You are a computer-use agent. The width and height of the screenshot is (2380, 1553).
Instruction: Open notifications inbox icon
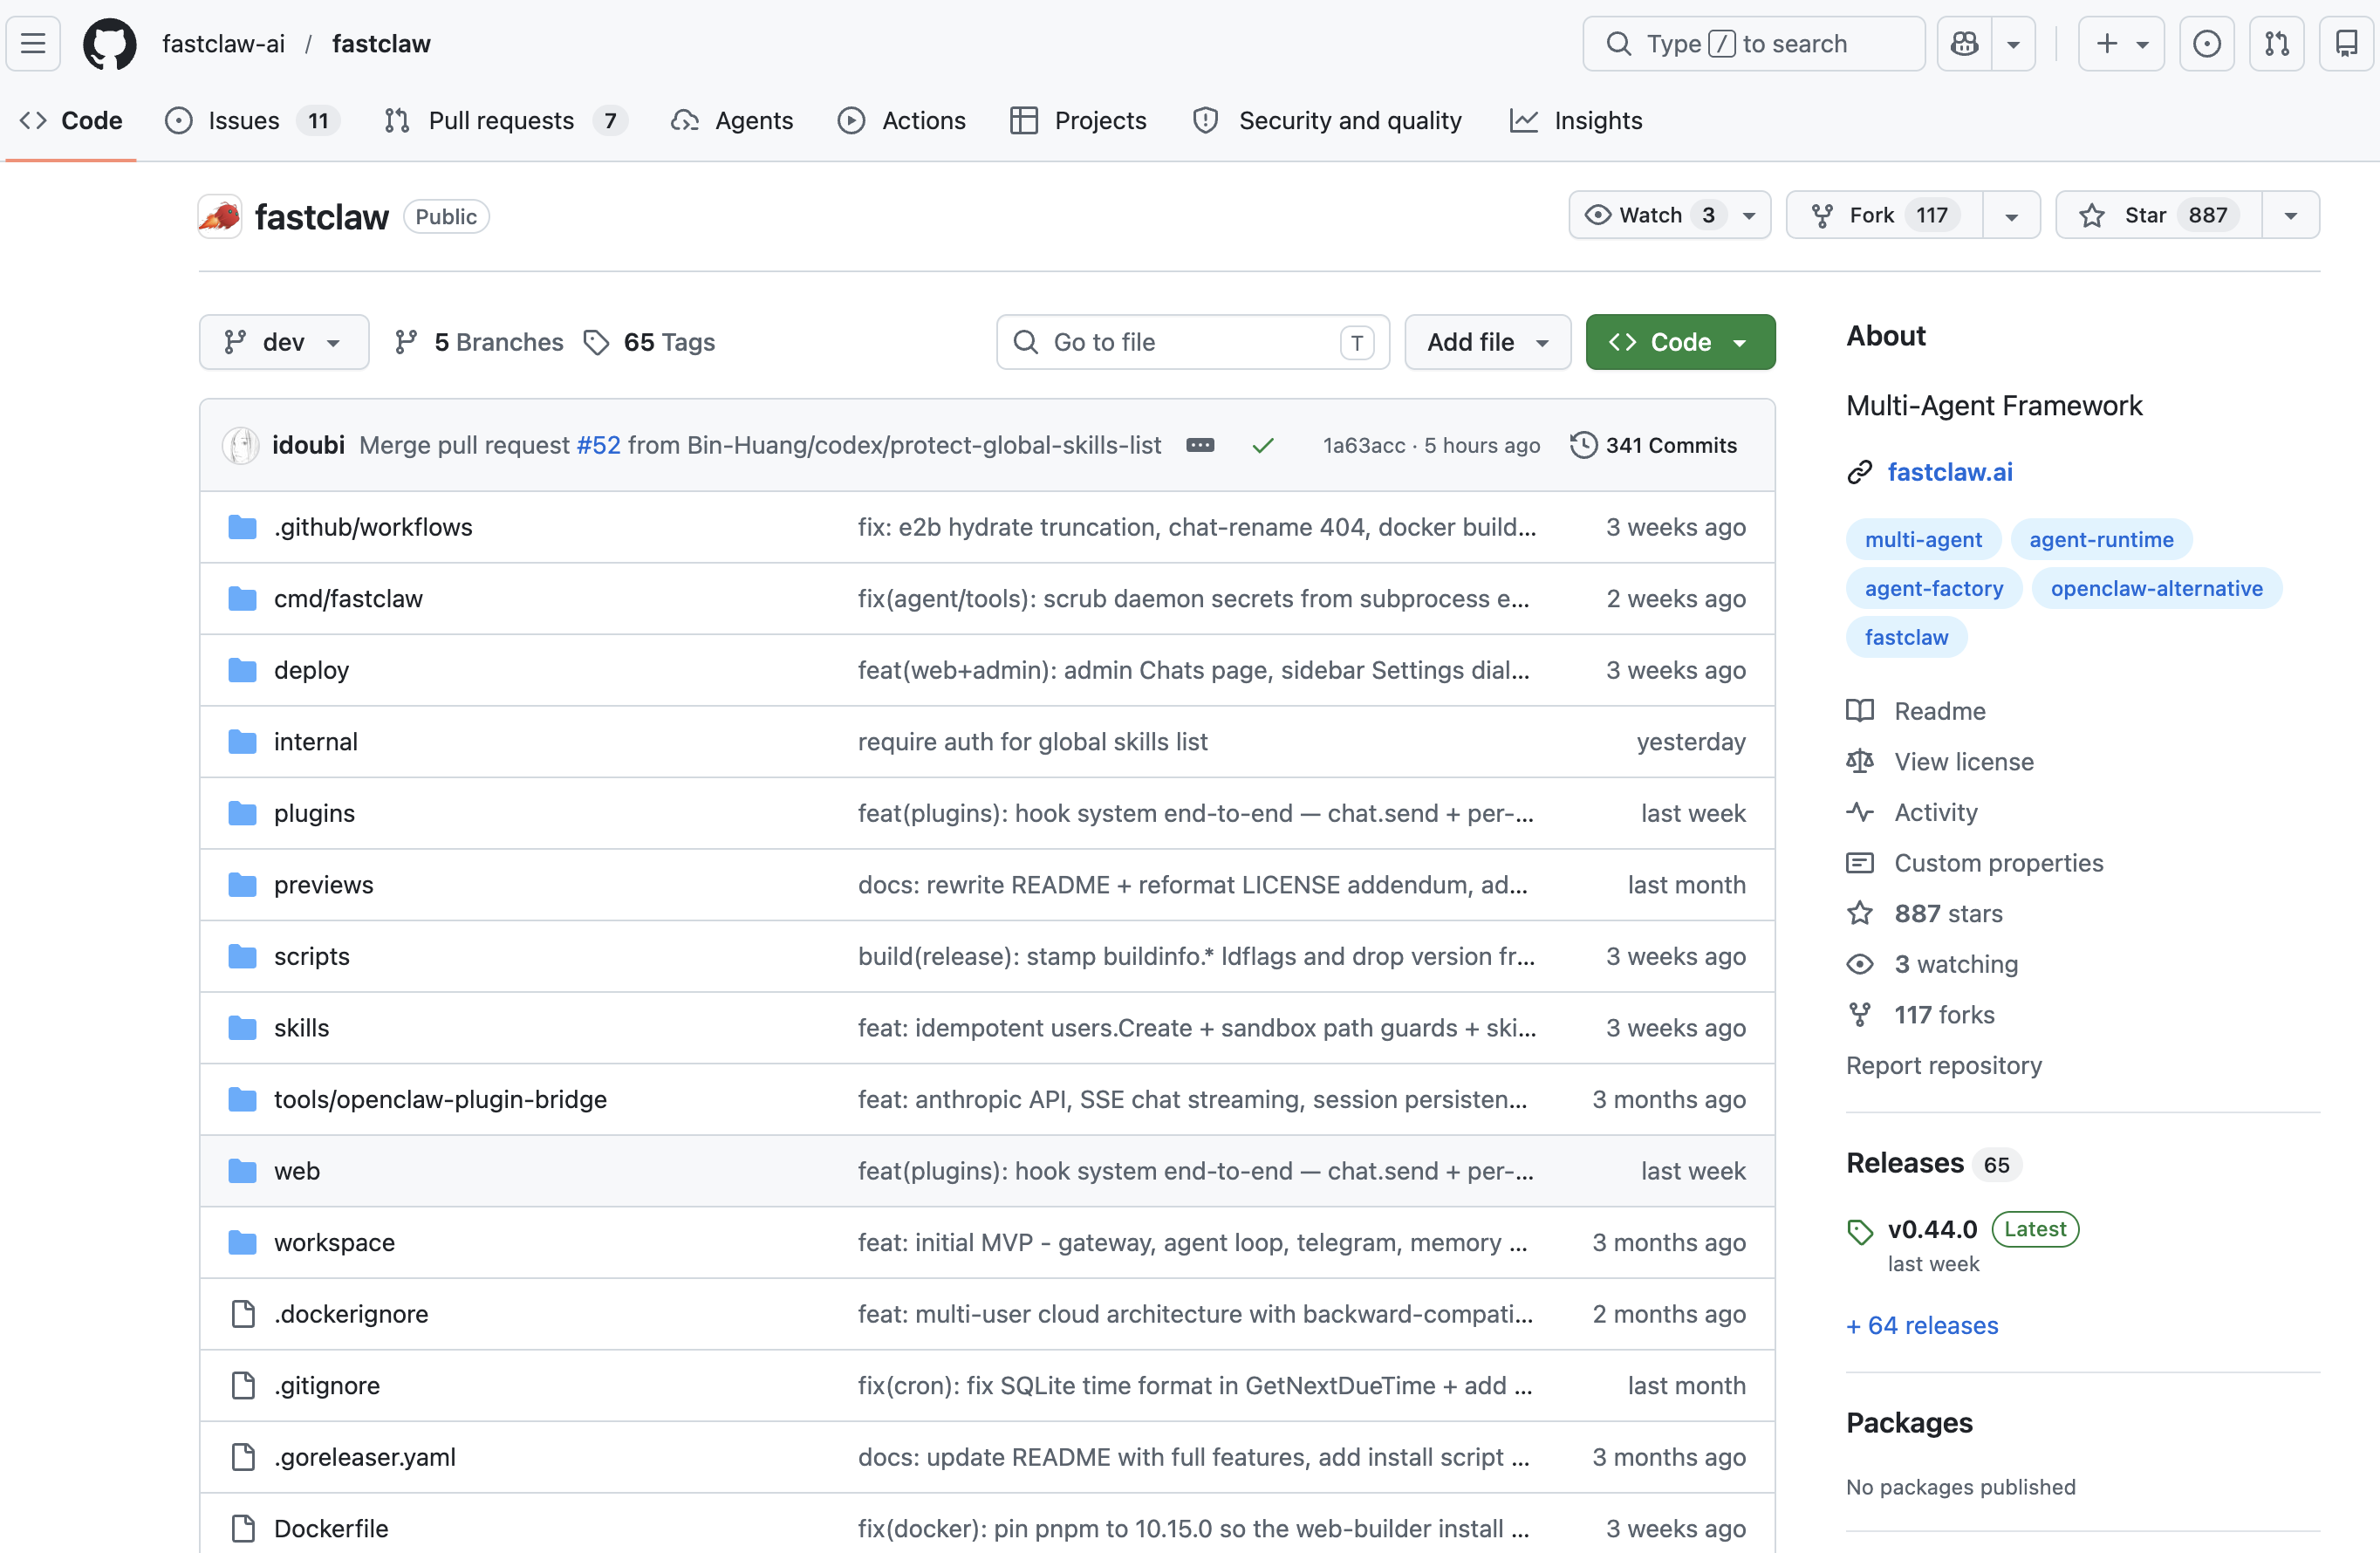tap(2346, 44)
